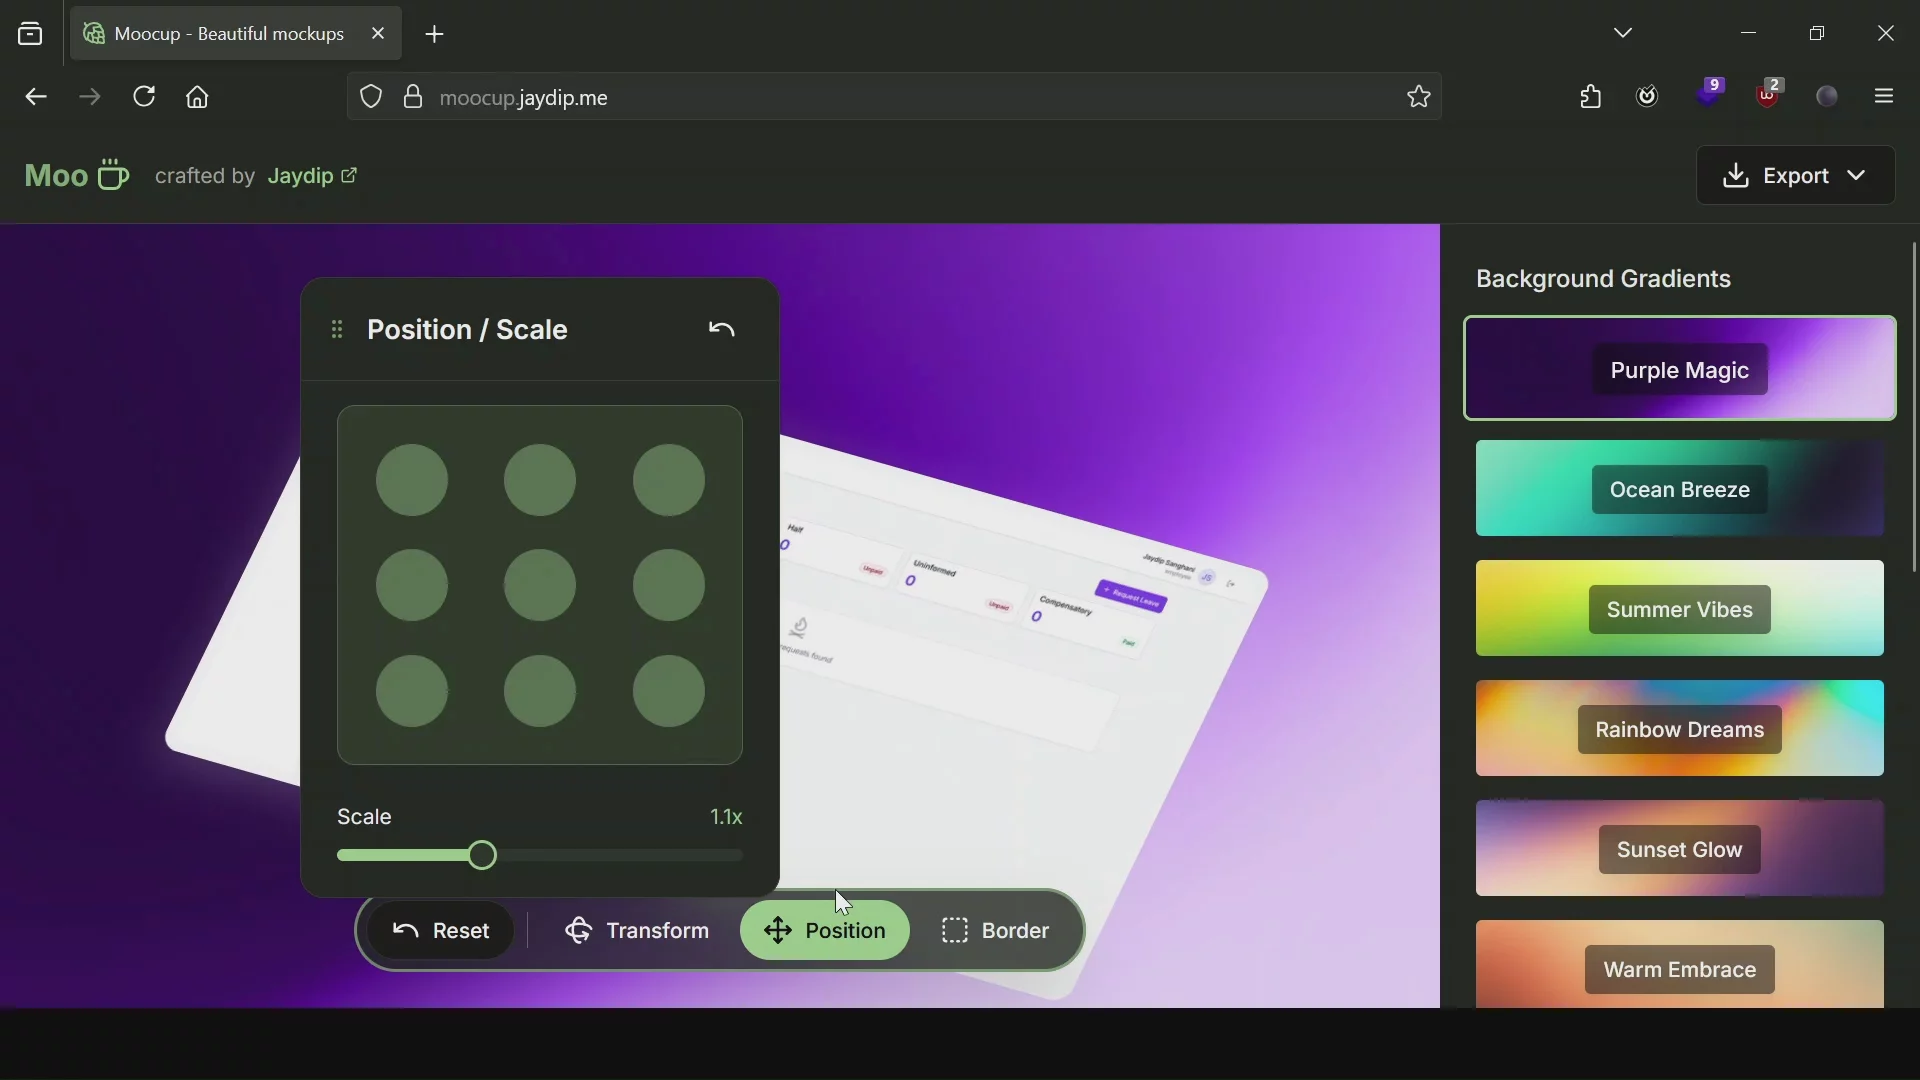Open the Transform tool panel

(x=637, y=931)
